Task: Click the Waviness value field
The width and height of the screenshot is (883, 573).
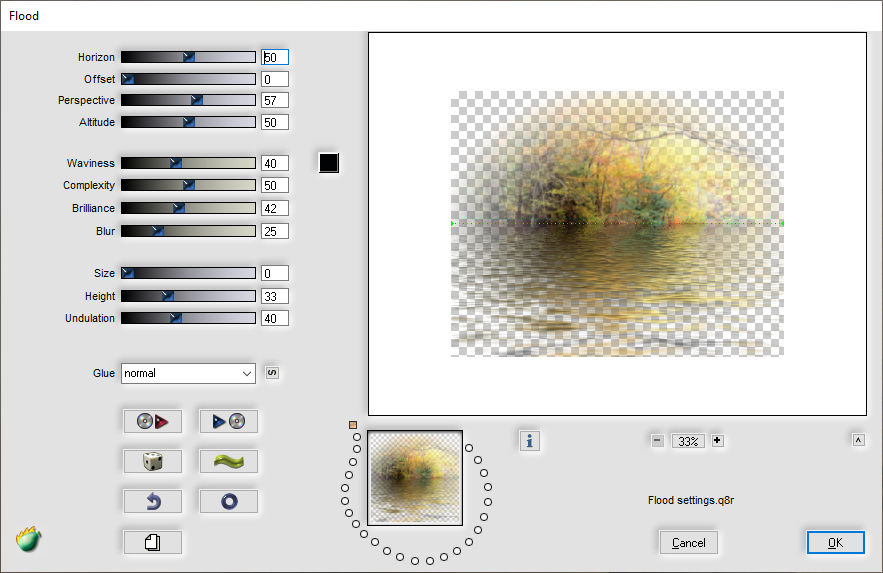Action: (275, 163)
